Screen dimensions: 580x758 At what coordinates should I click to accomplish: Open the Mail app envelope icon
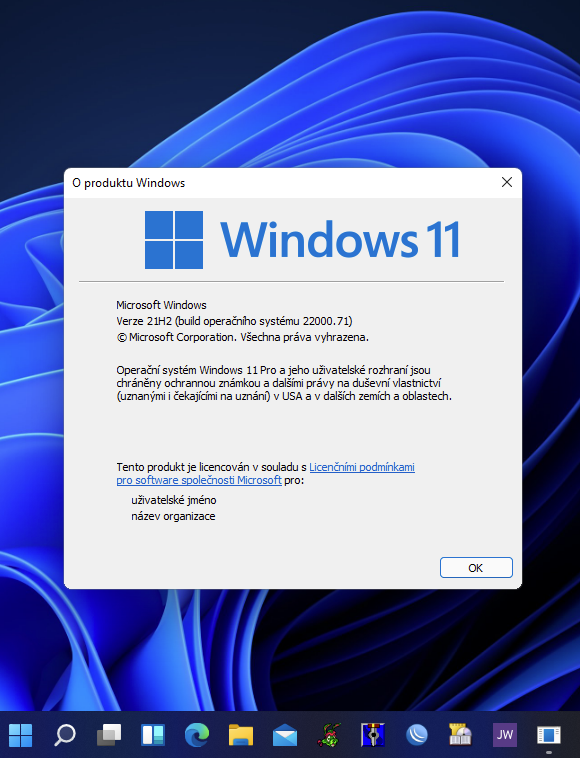point(285,735)
